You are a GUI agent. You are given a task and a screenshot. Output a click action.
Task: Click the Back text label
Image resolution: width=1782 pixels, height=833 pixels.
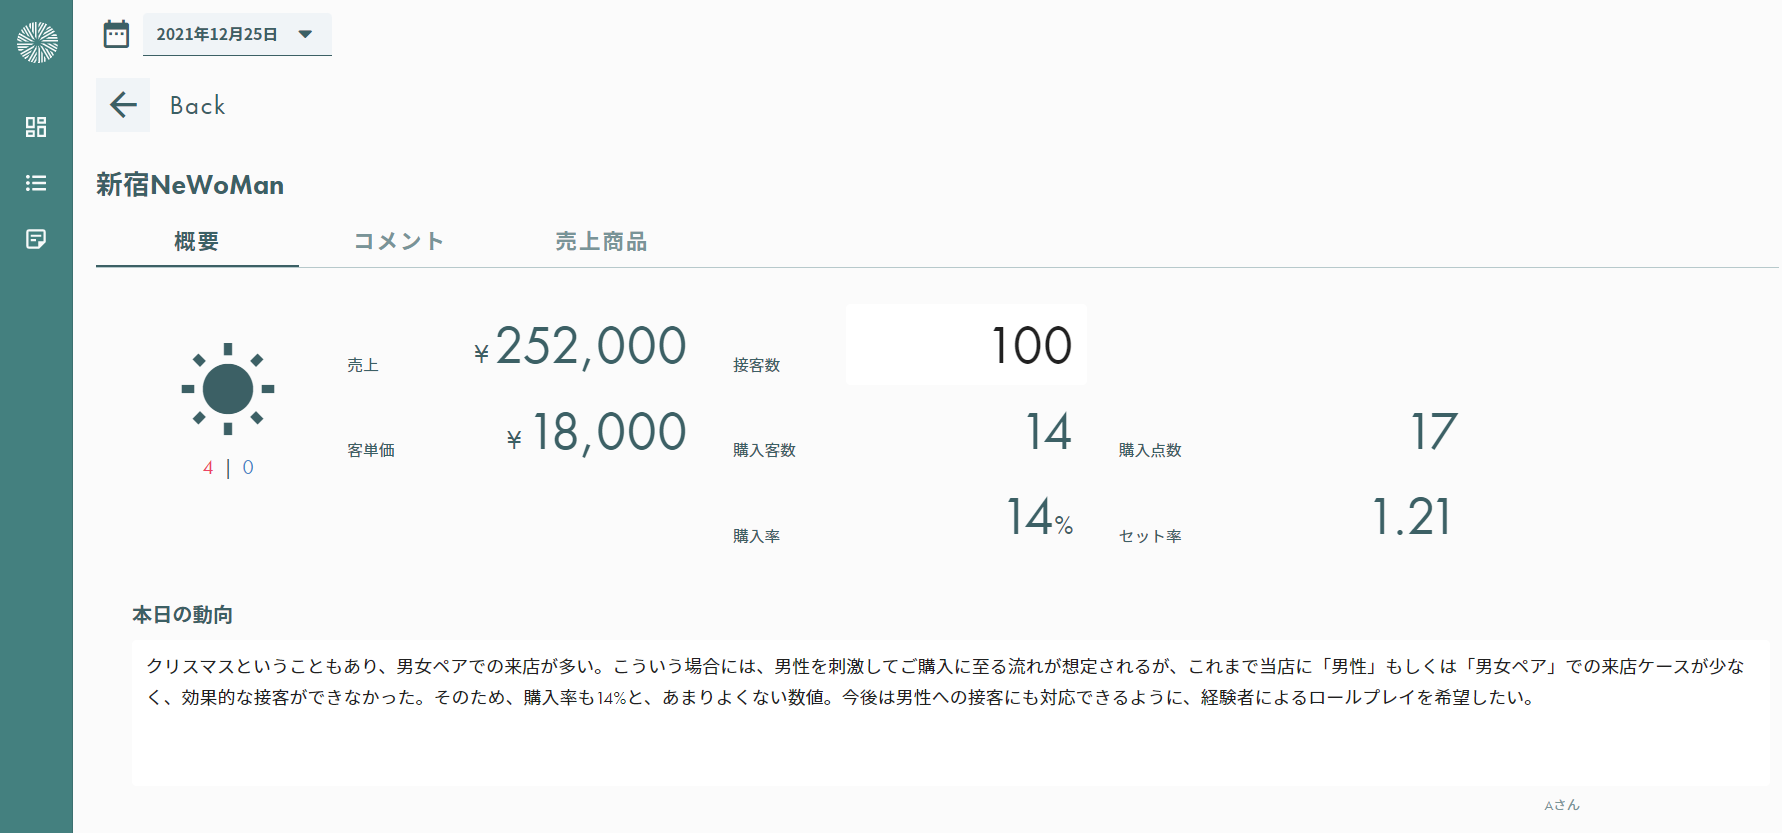point(197,105)
